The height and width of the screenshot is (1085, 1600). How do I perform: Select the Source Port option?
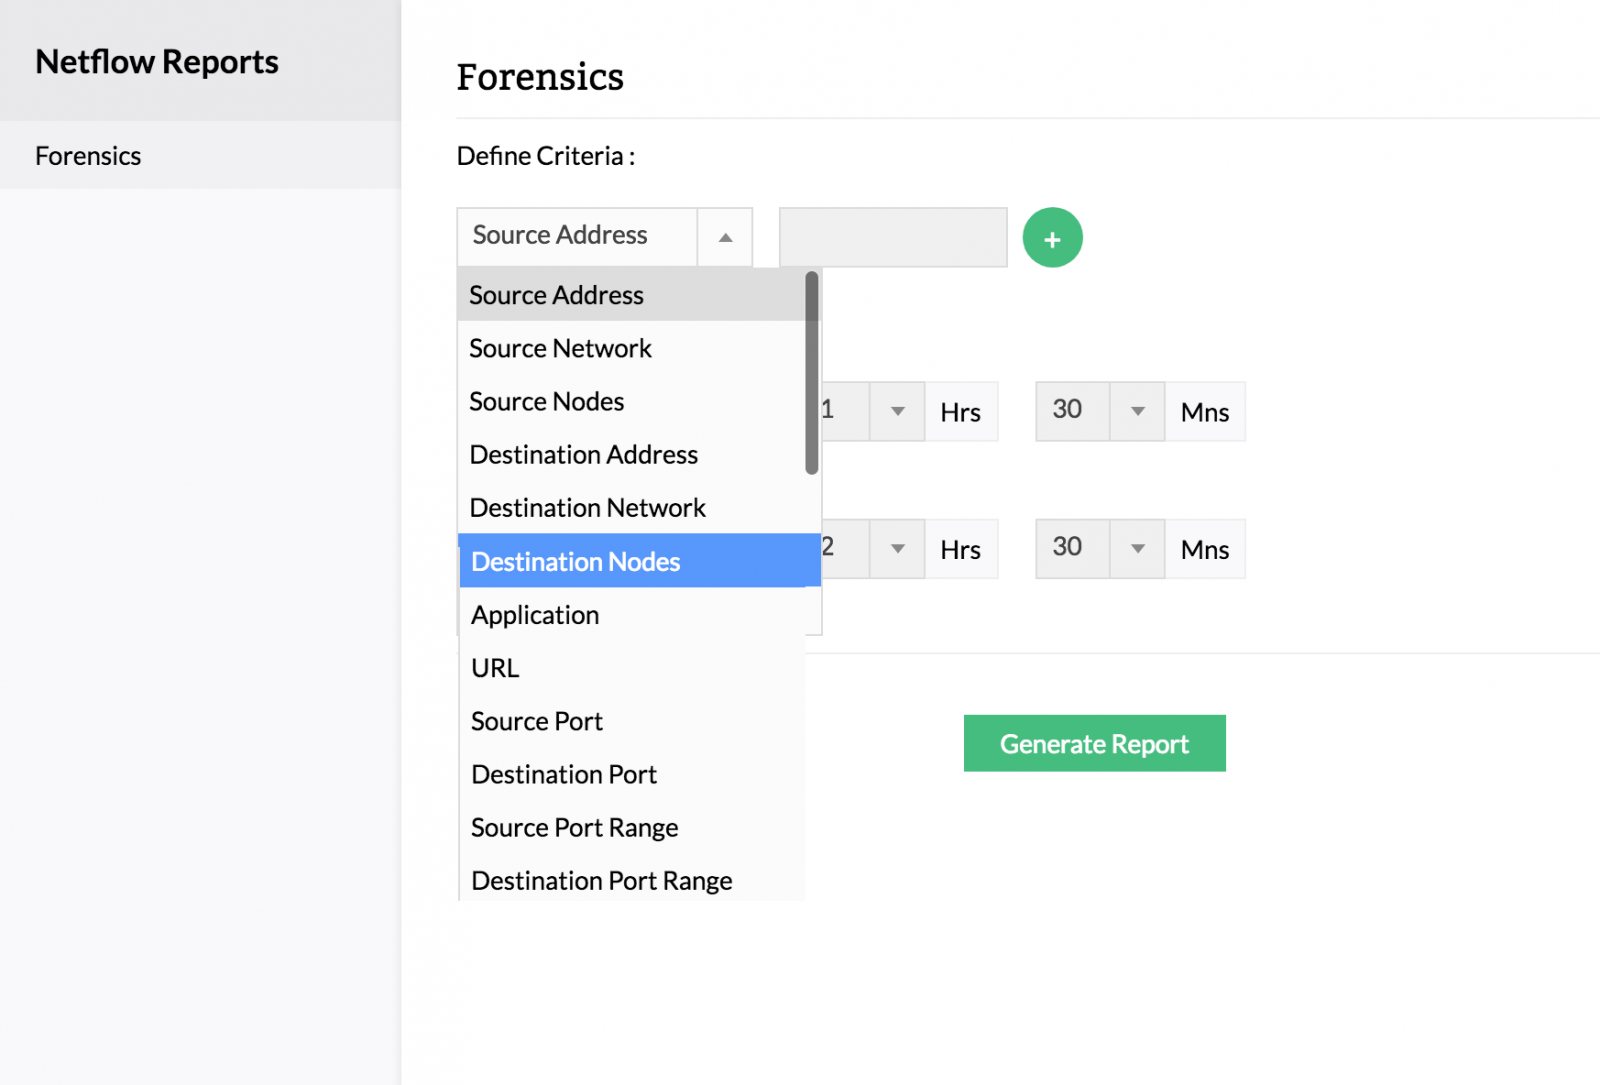(537, 721)
